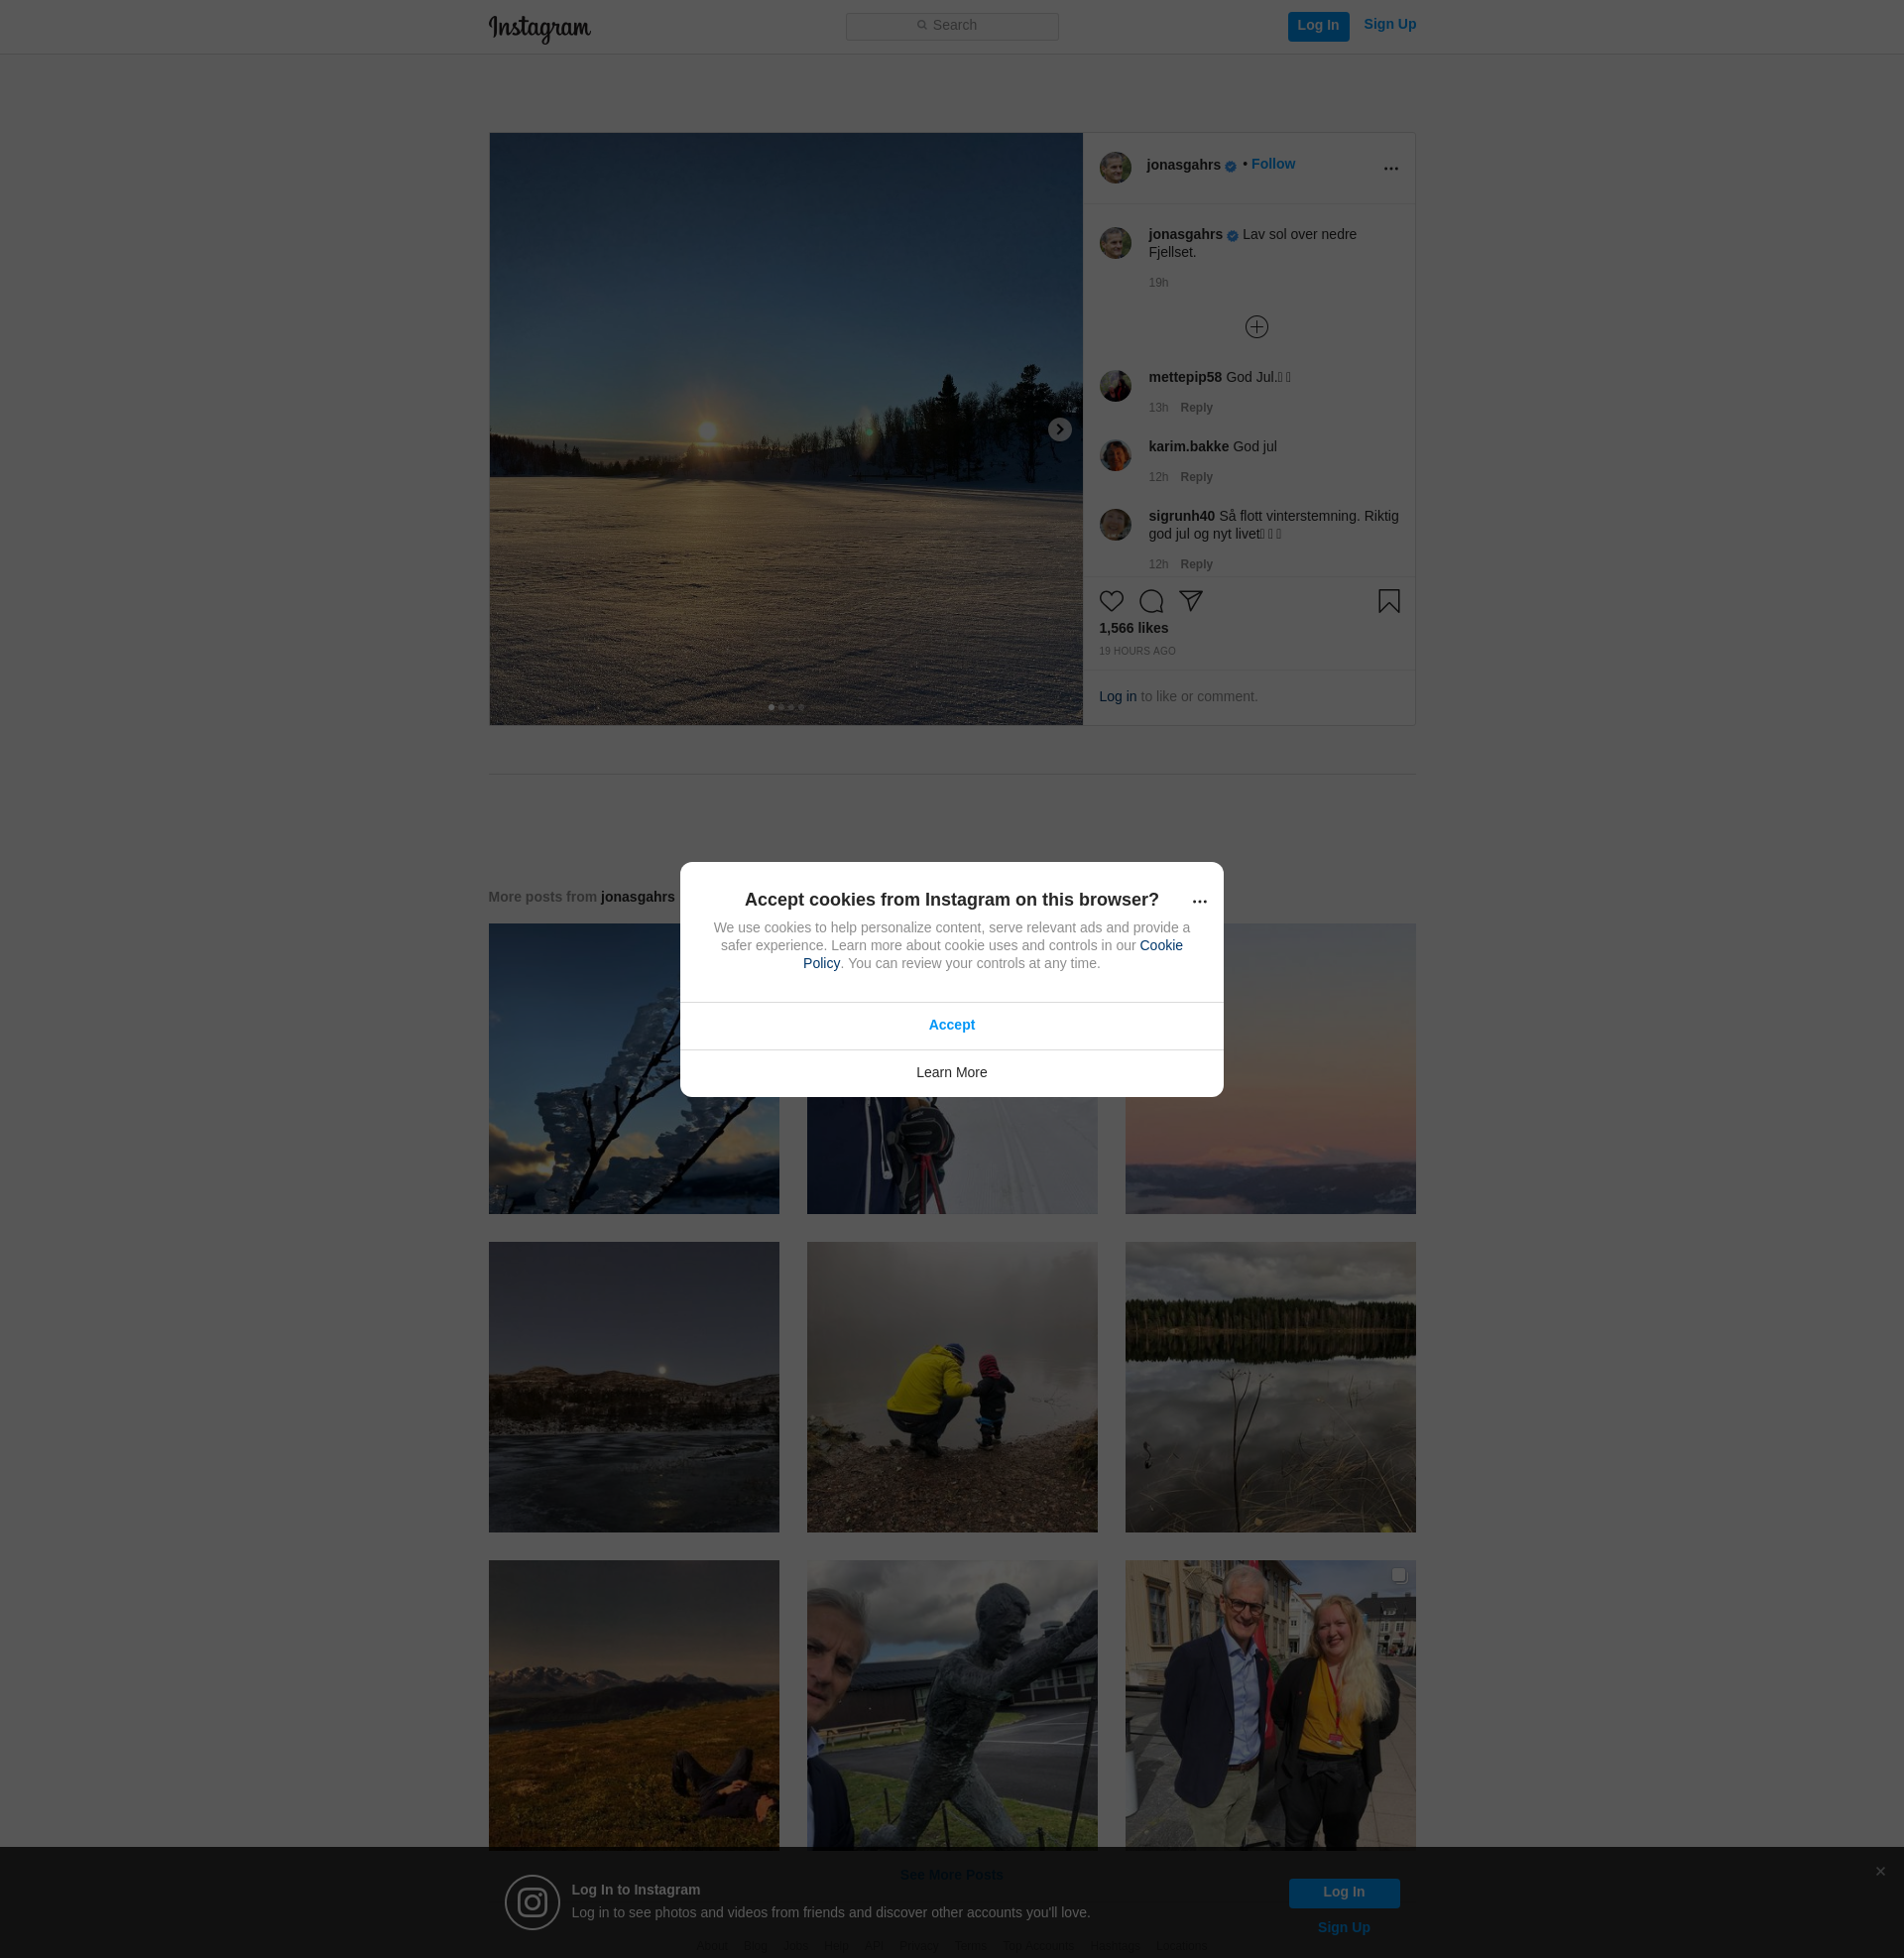Open Instagram logo home link

coord(539,27)
